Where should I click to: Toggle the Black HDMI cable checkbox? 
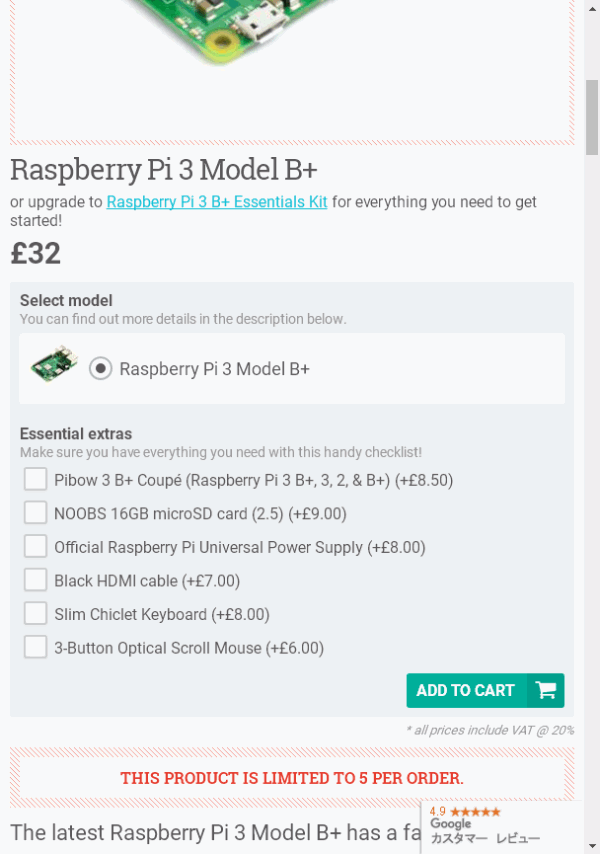click(x=35, y=580)
